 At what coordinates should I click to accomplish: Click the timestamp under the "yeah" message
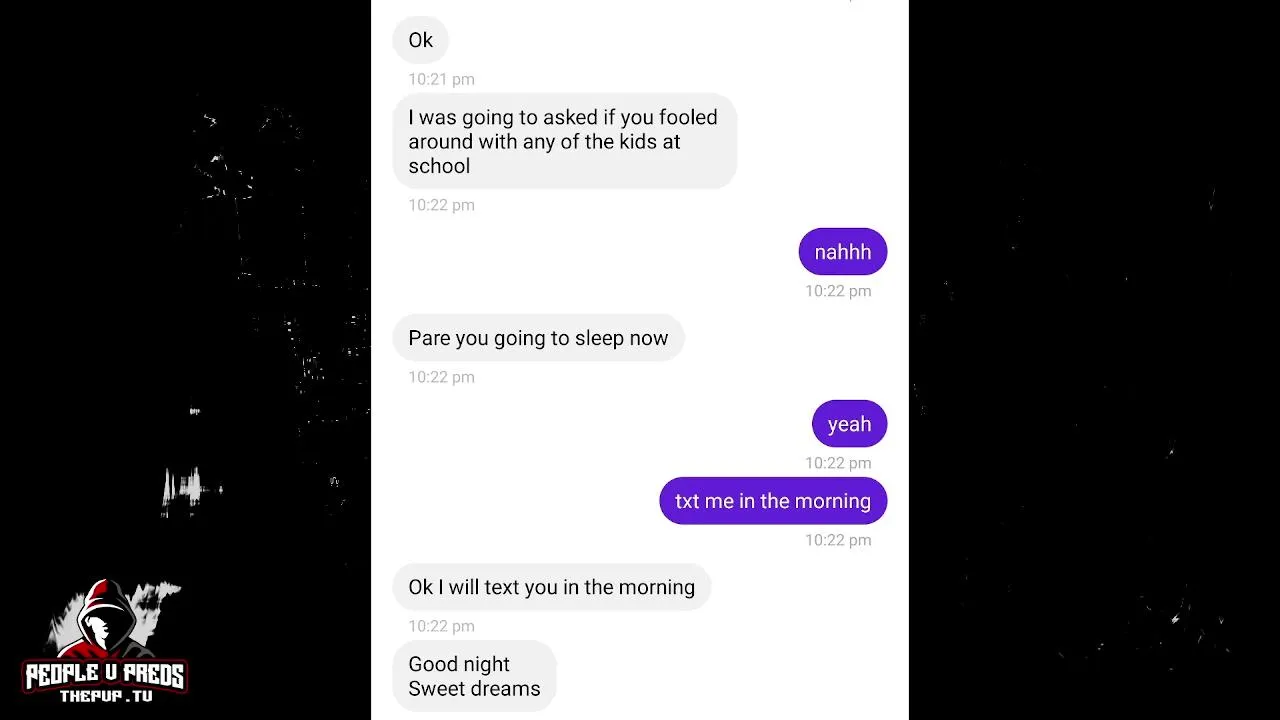click(x=838, y=463)
